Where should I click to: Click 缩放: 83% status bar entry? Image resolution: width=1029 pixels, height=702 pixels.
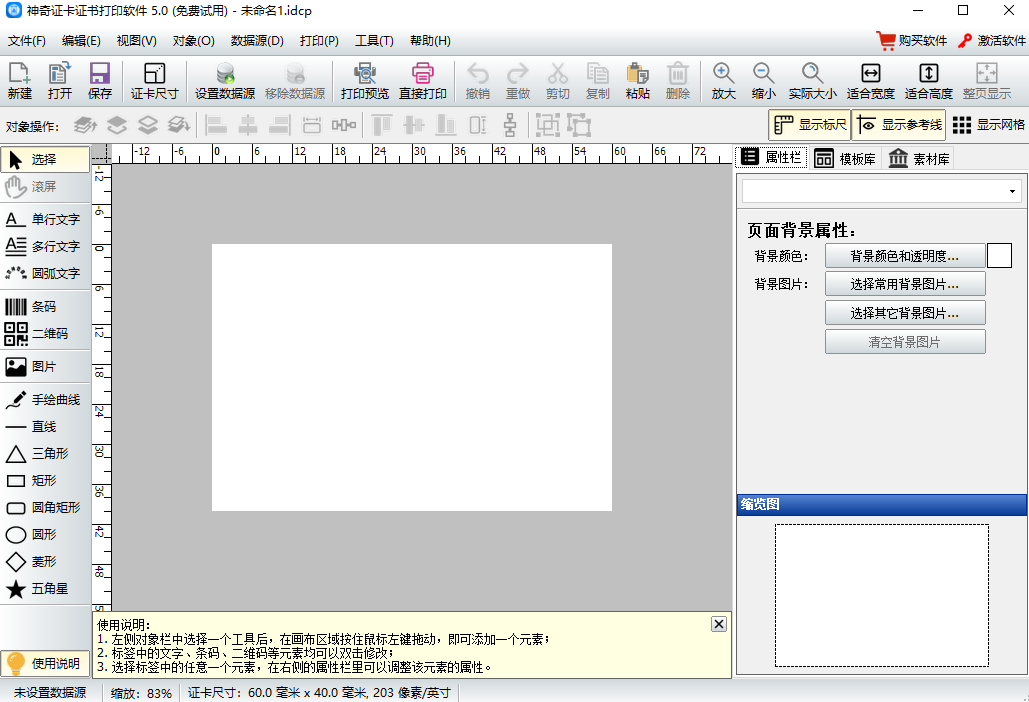click(141, 693)
